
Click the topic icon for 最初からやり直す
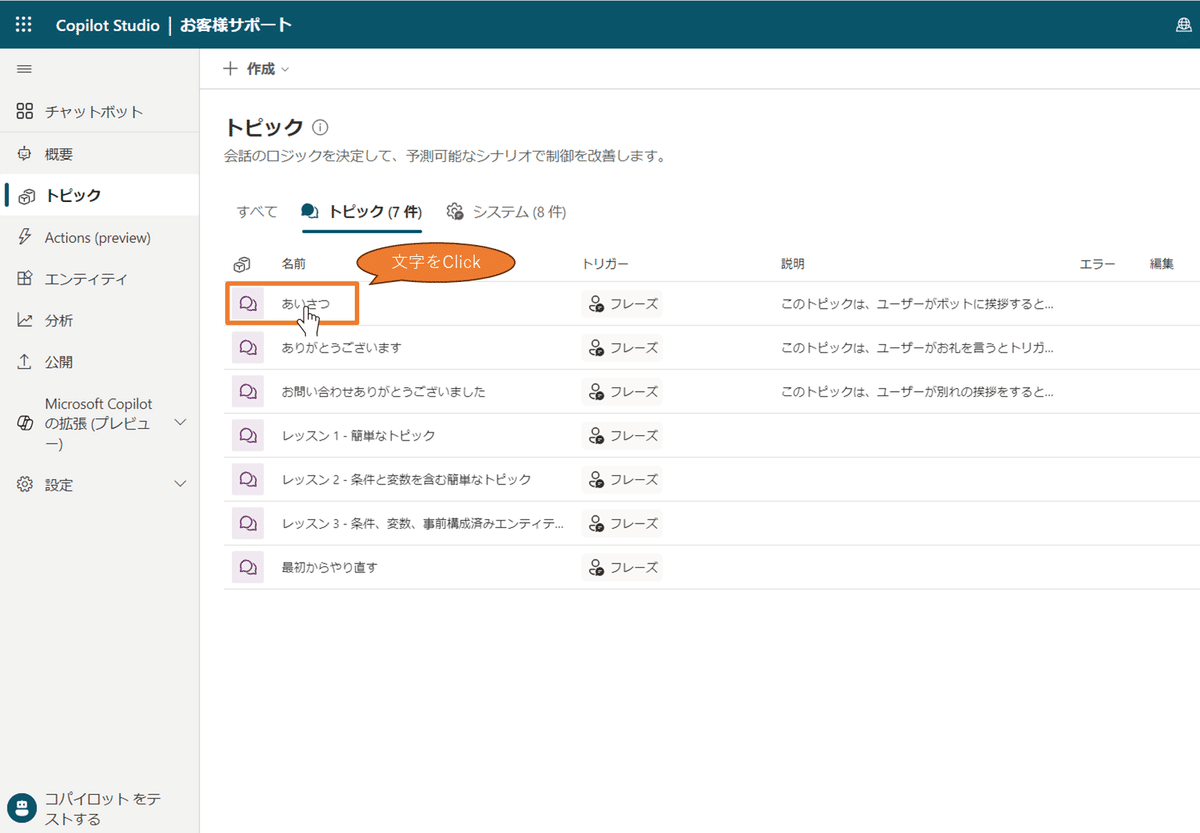(248, 568)
